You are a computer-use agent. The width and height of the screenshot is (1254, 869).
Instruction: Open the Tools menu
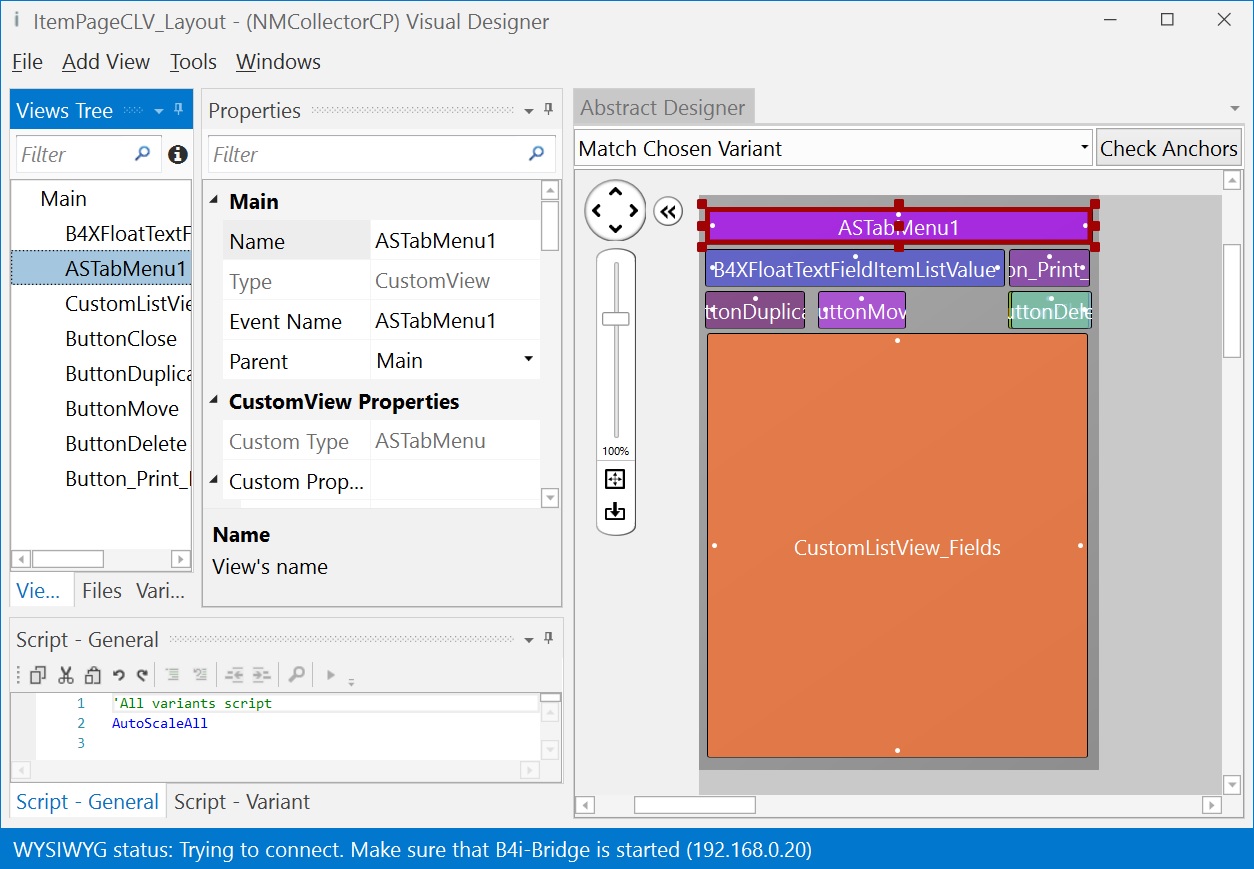pyautogui.click(x=193, y=62)
